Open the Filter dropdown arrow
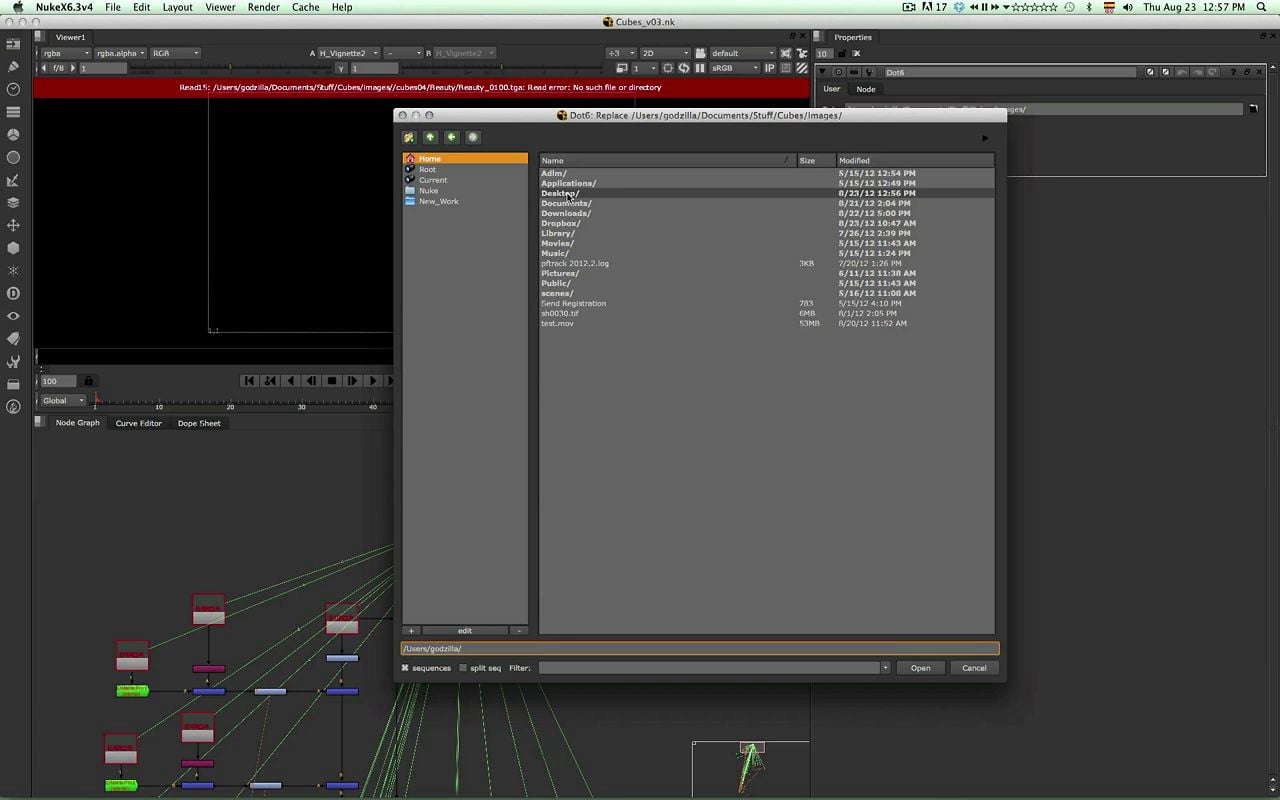Image resolution: width=1280 pixels, height=800 pixels. tap(885, 668)
